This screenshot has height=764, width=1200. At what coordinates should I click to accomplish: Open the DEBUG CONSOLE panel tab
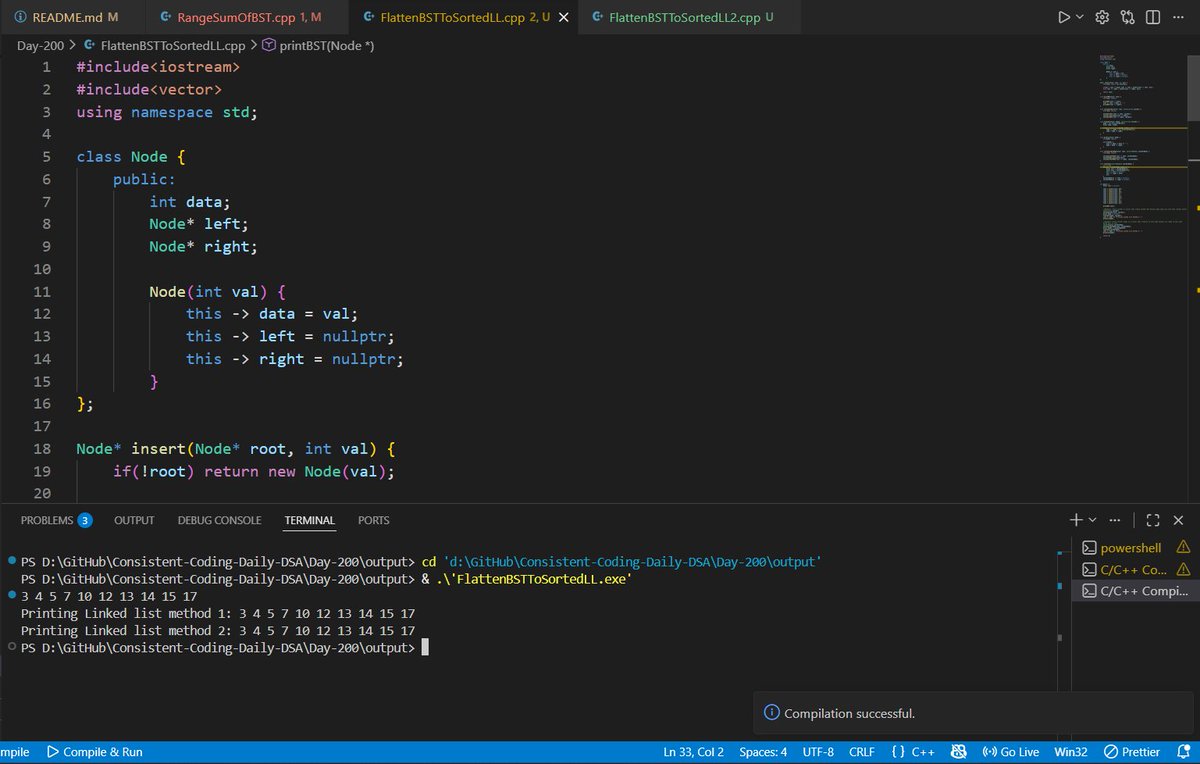point(219,520)
